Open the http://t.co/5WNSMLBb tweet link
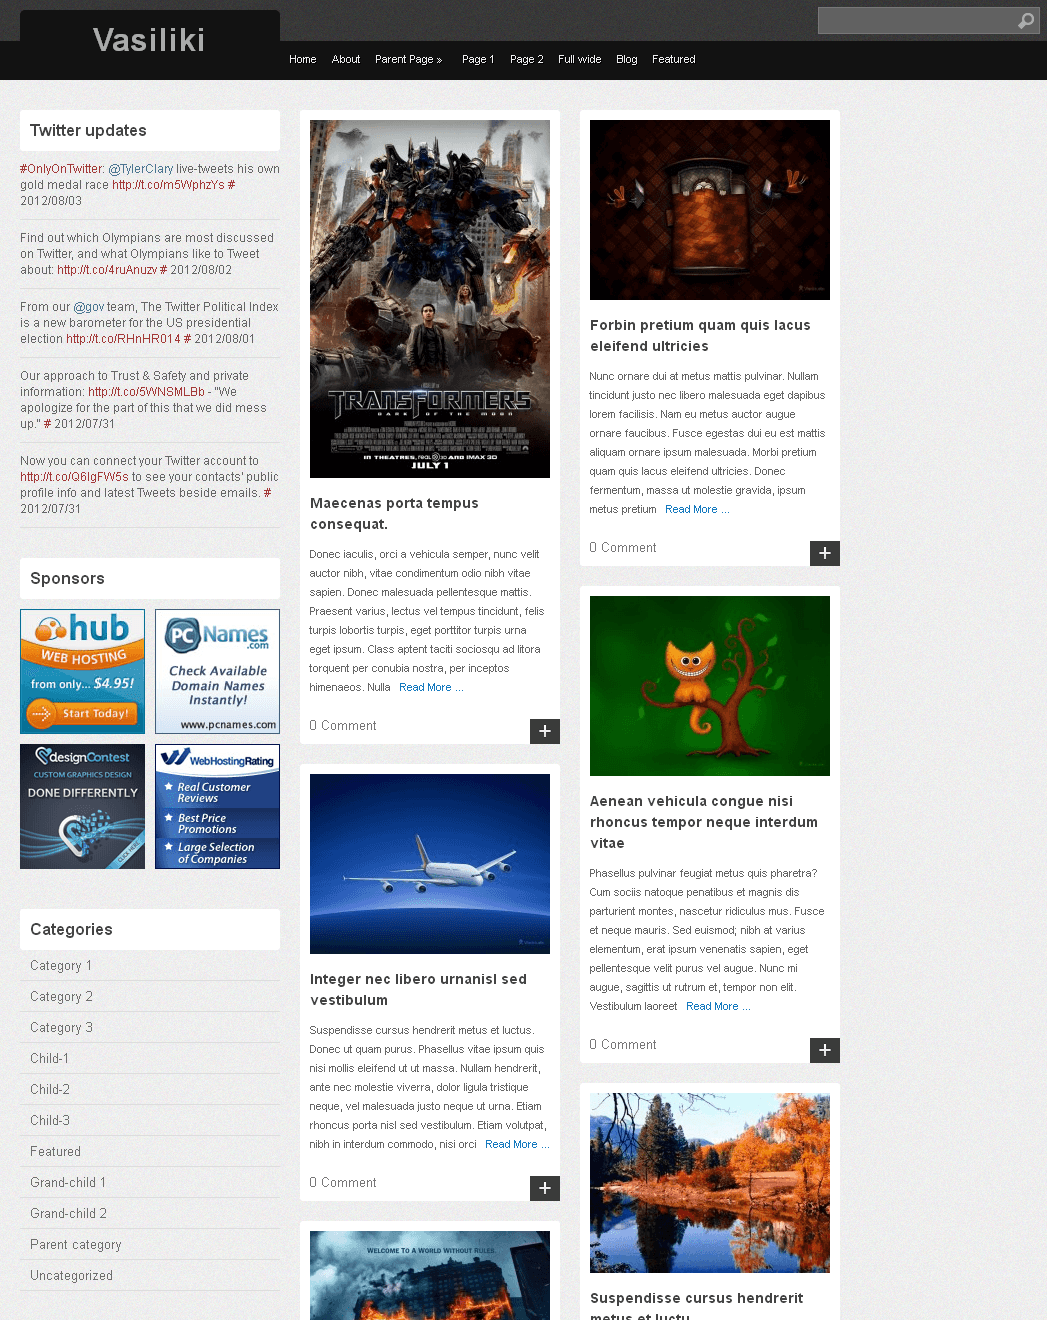Image resolution: width=1047 pixels, height=1320 pixels. click(146, 392)
